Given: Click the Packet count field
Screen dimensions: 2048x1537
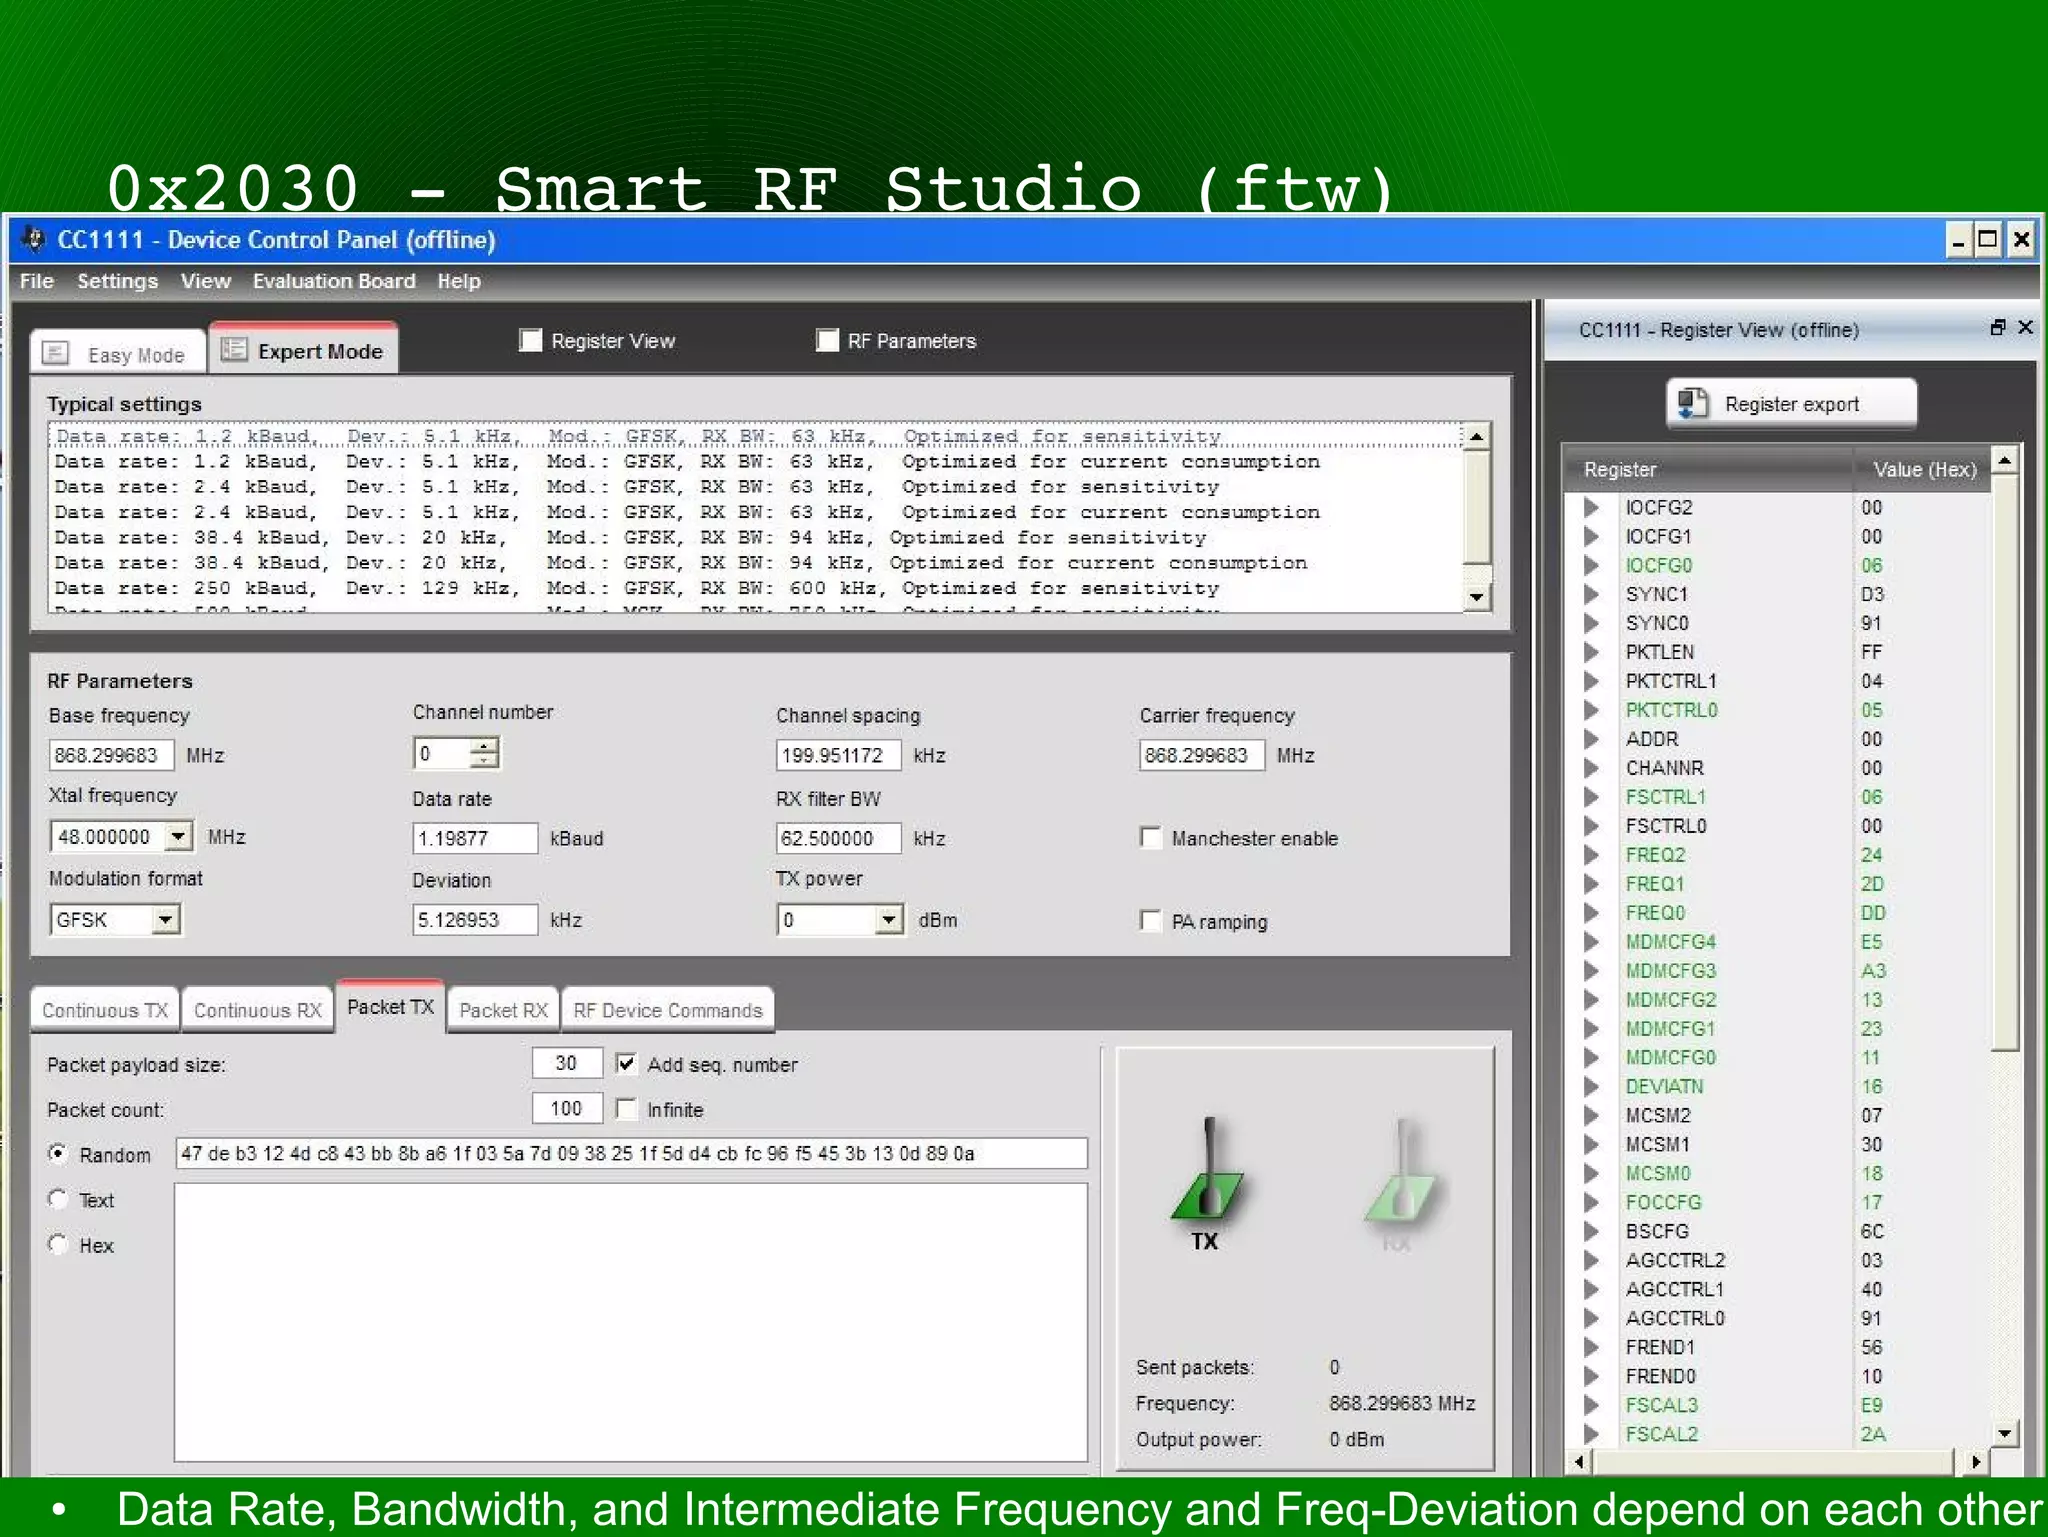Looking at the screenshot, I should (x=567, y=1108).
